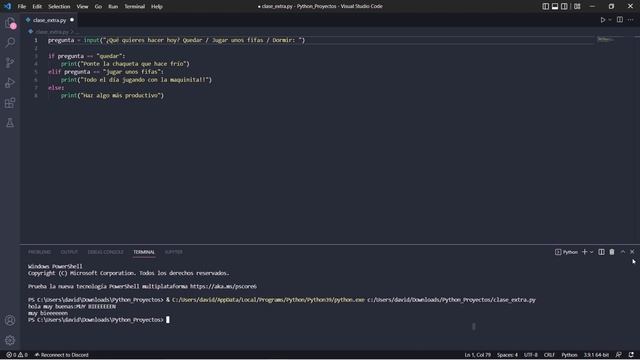Split the editor to the right
Screen dimensions: 640x360
[x=620, y=20]
